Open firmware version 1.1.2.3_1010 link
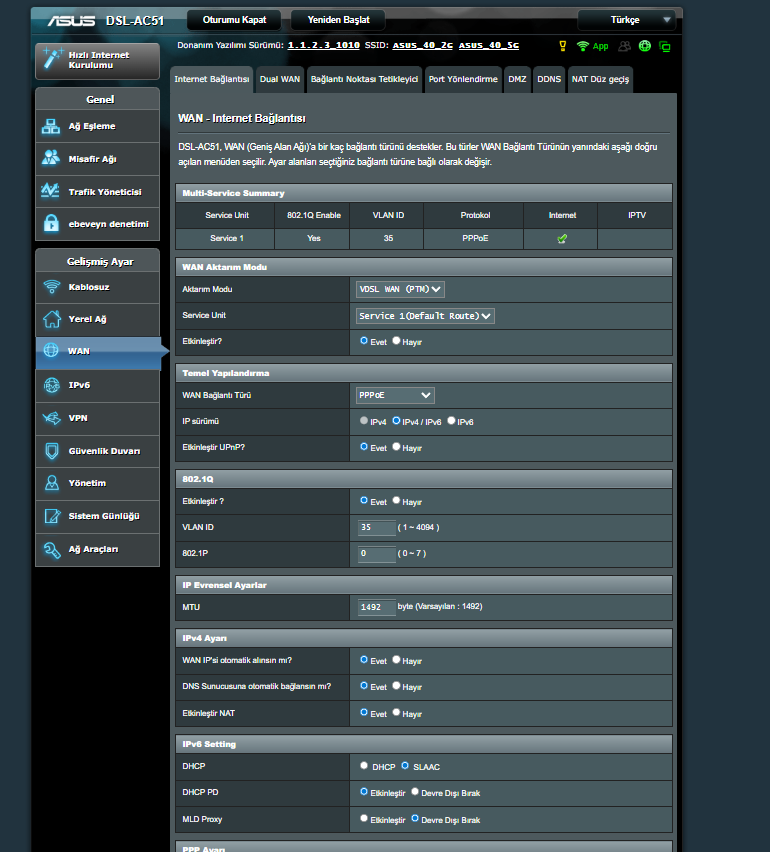The image size is (770, 852). coord(324,45)
